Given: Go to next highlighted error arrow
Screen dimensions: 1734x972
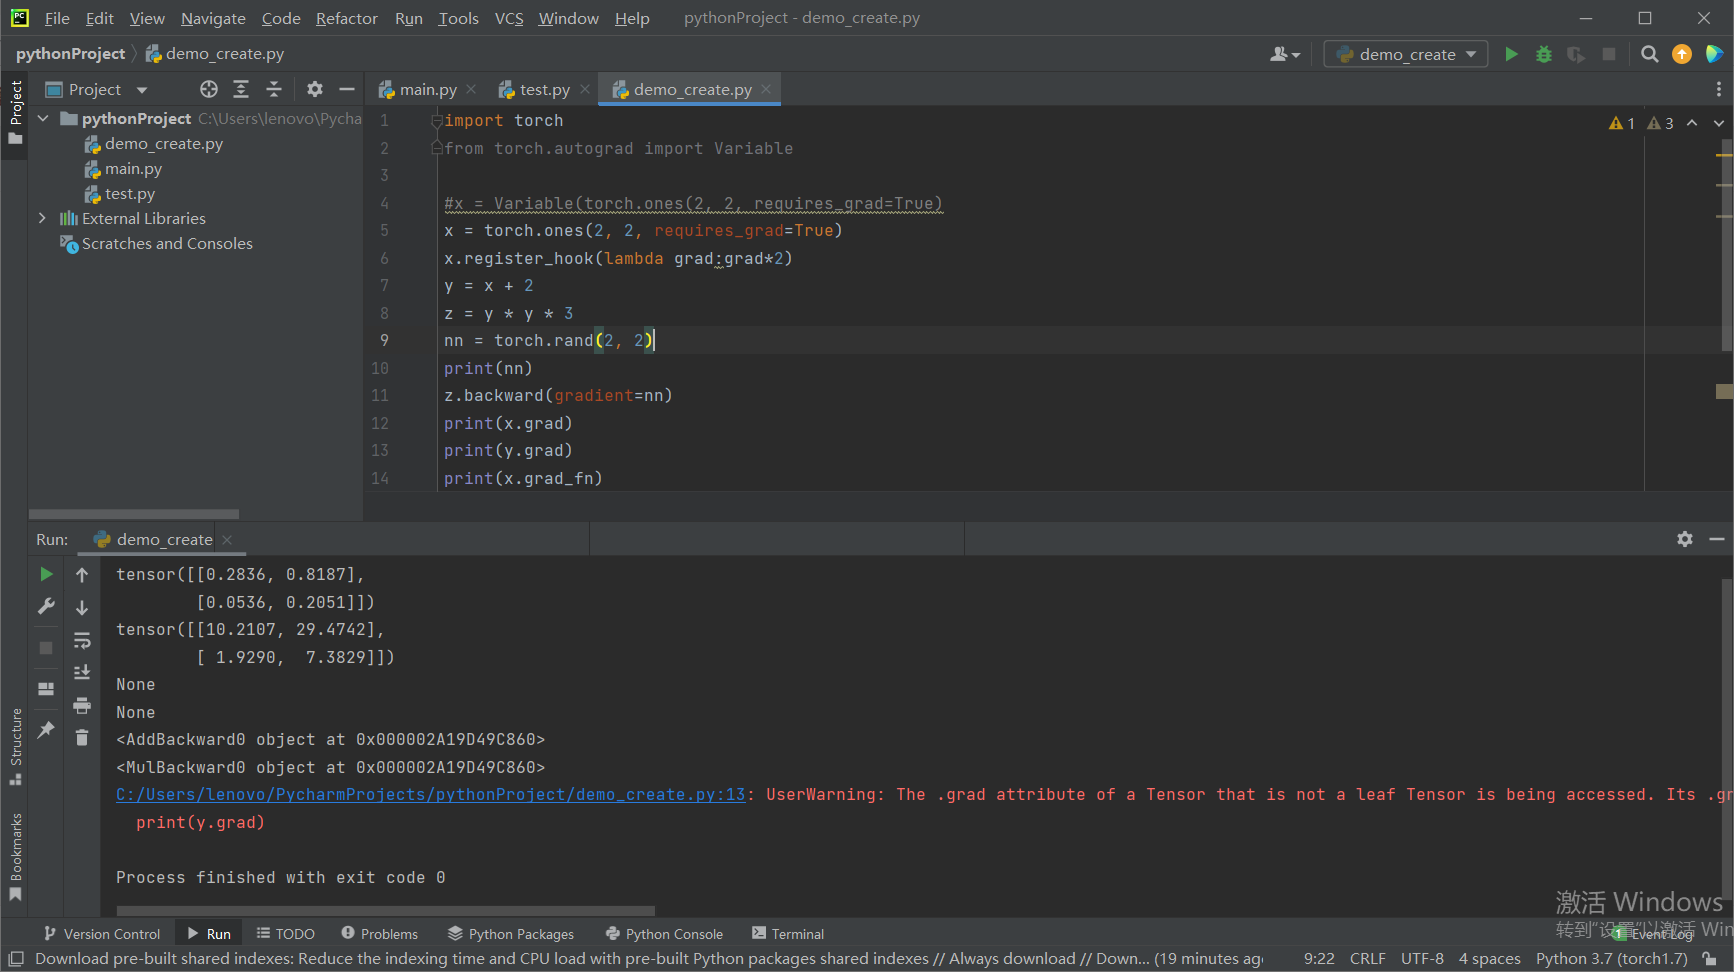Looking at the screenshot, I should [x=1718, y=123].
